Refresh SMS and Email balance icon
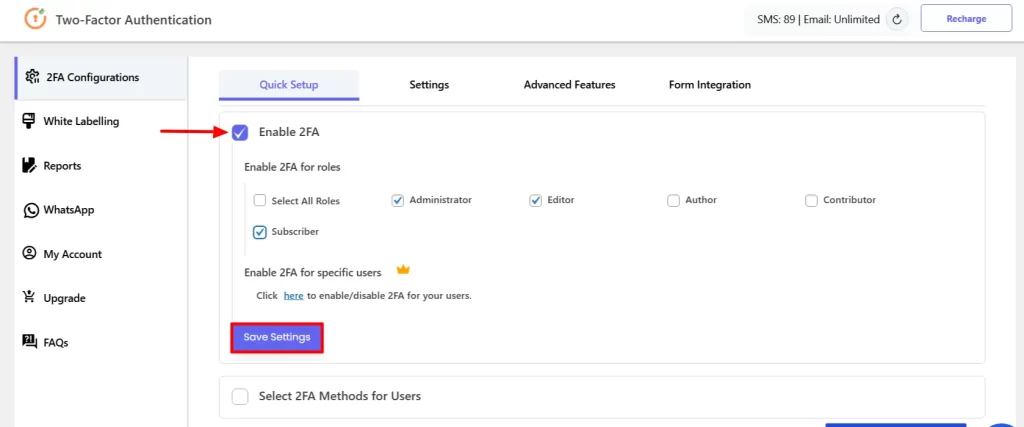The width and height of the screenshot is (1024, 427). click(897, 20)
